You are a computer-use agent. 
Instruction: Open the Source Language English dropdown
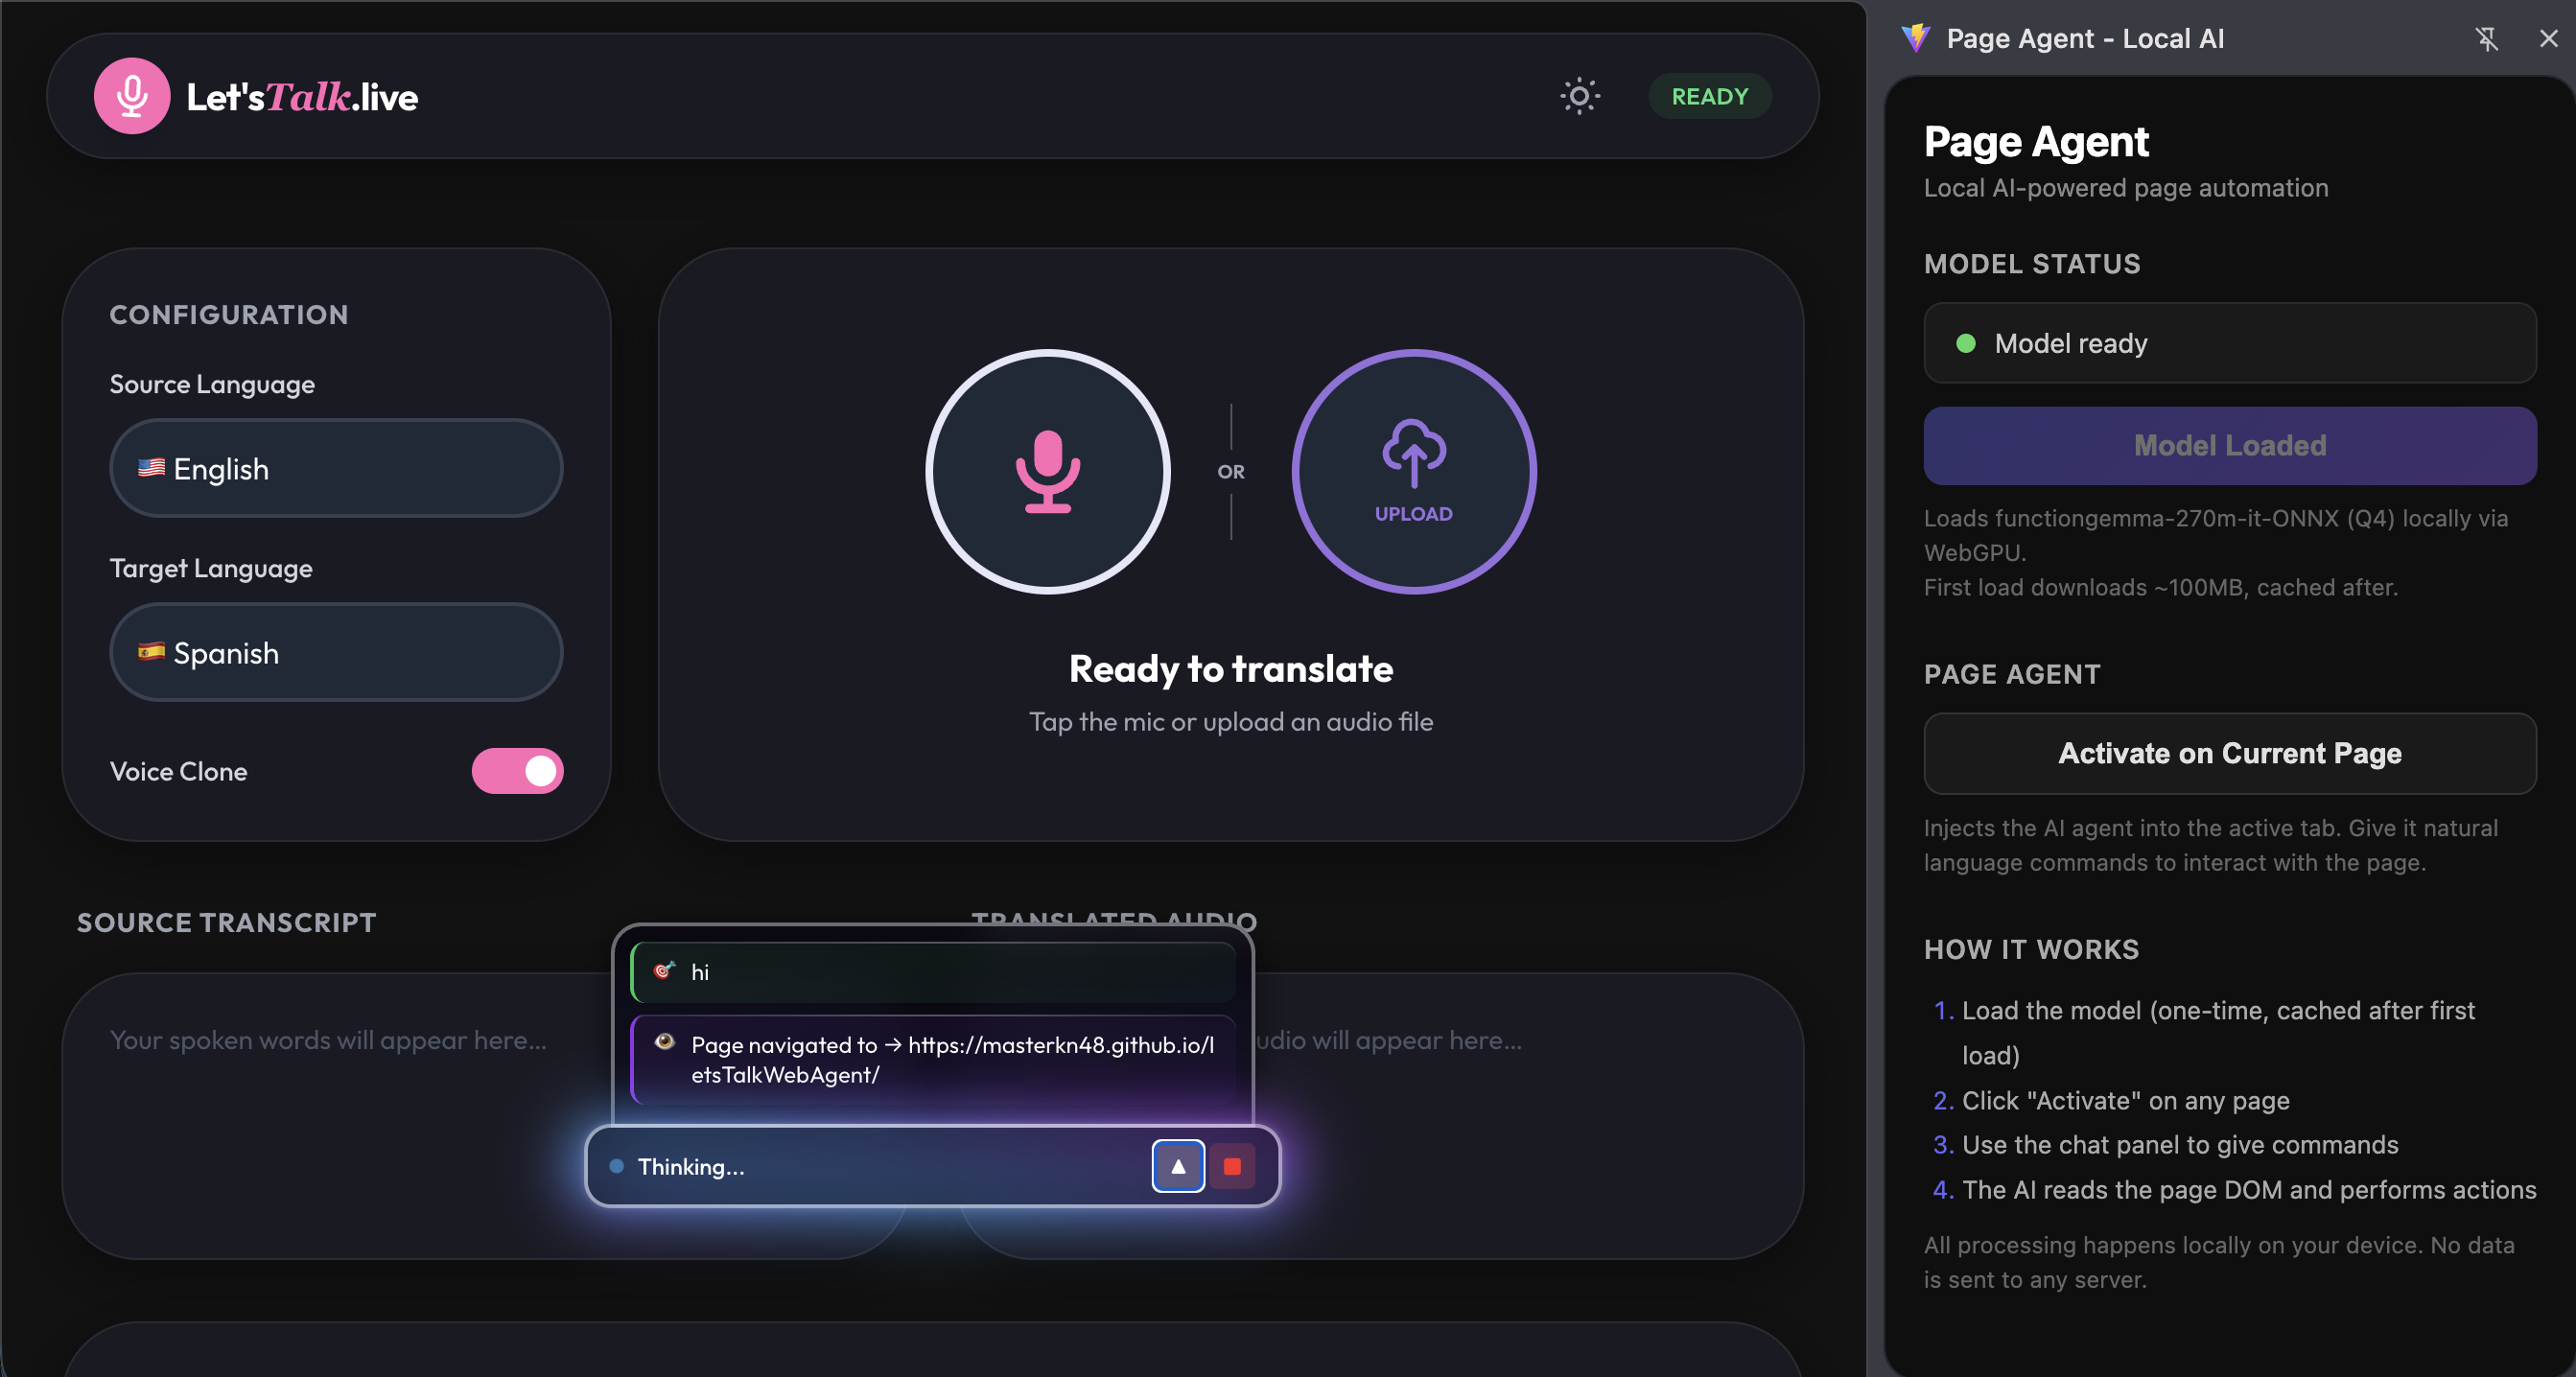coord(336,468)
